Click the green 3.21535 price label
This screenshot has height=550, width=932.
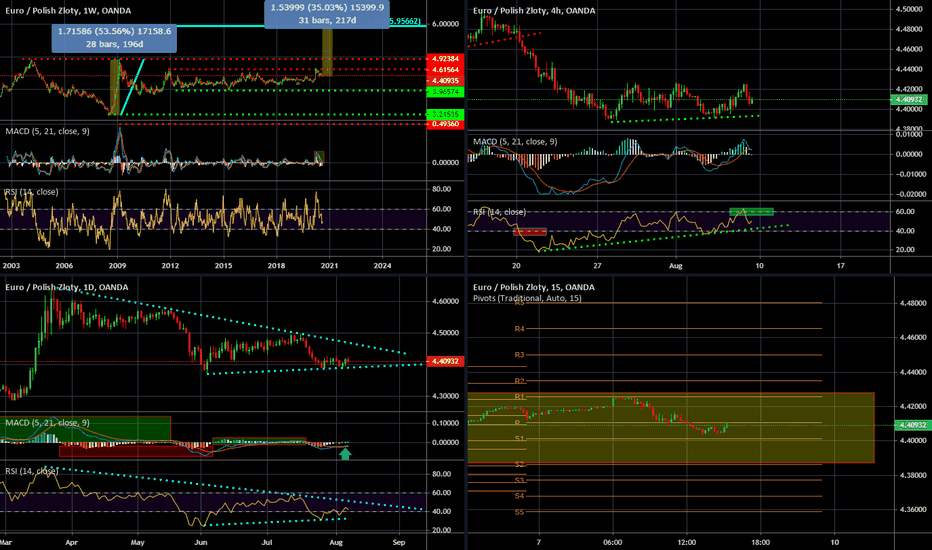pos(445,114)
